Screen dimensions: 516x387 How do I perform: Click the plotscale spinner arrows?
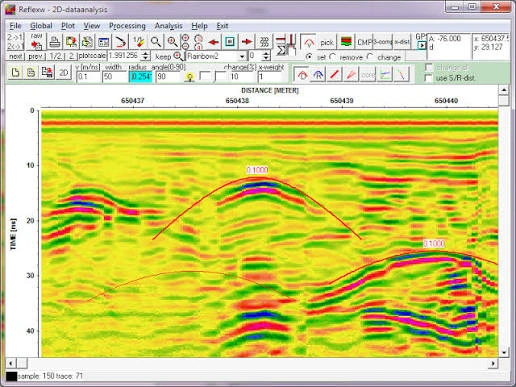[x=145, y=56]
